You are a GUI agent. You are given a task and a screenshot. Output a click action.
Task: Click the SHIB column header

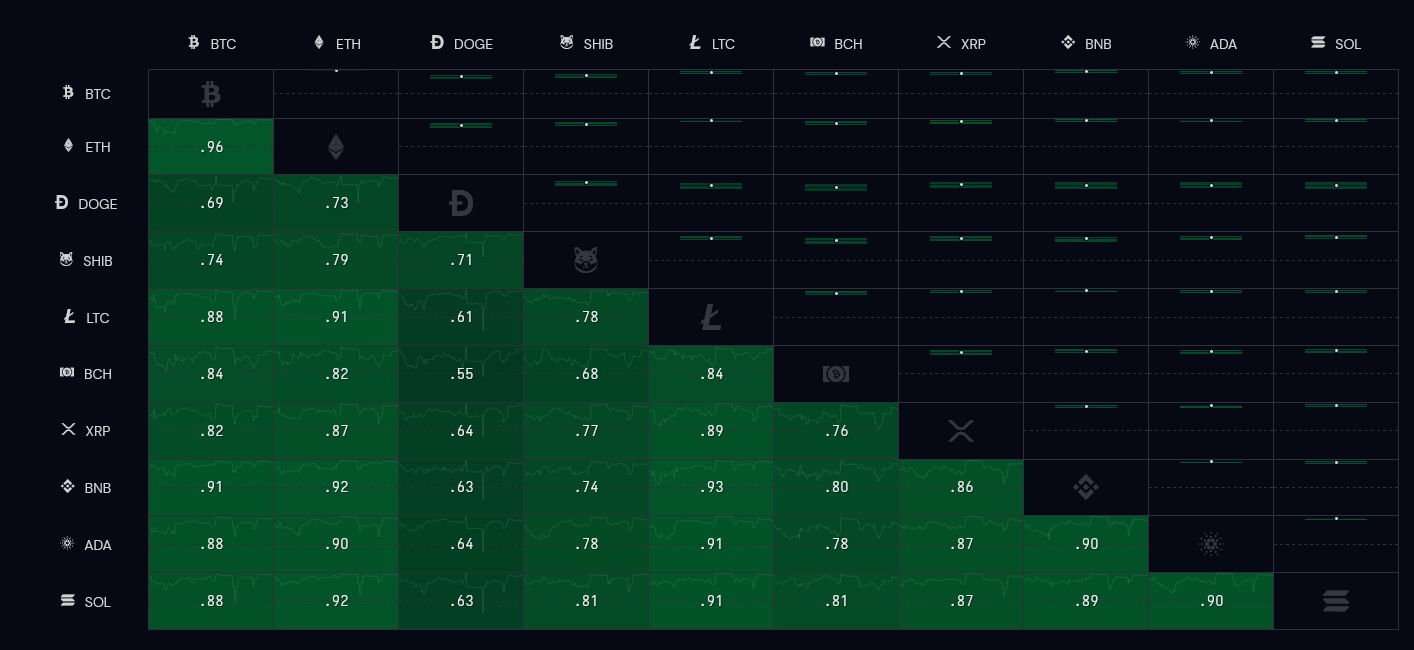[586, 43]
